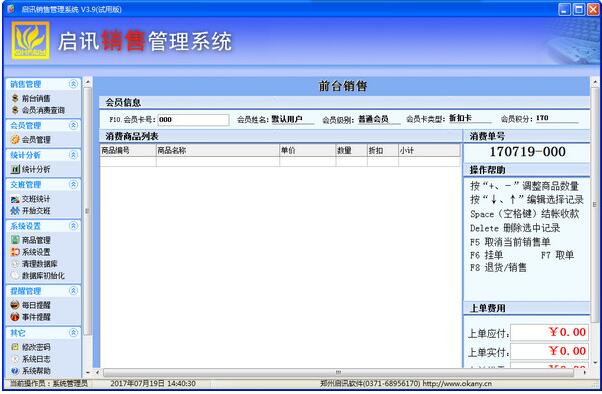
Task: Click the 当前操作员 status bar entry
Action: coord(49,383)
